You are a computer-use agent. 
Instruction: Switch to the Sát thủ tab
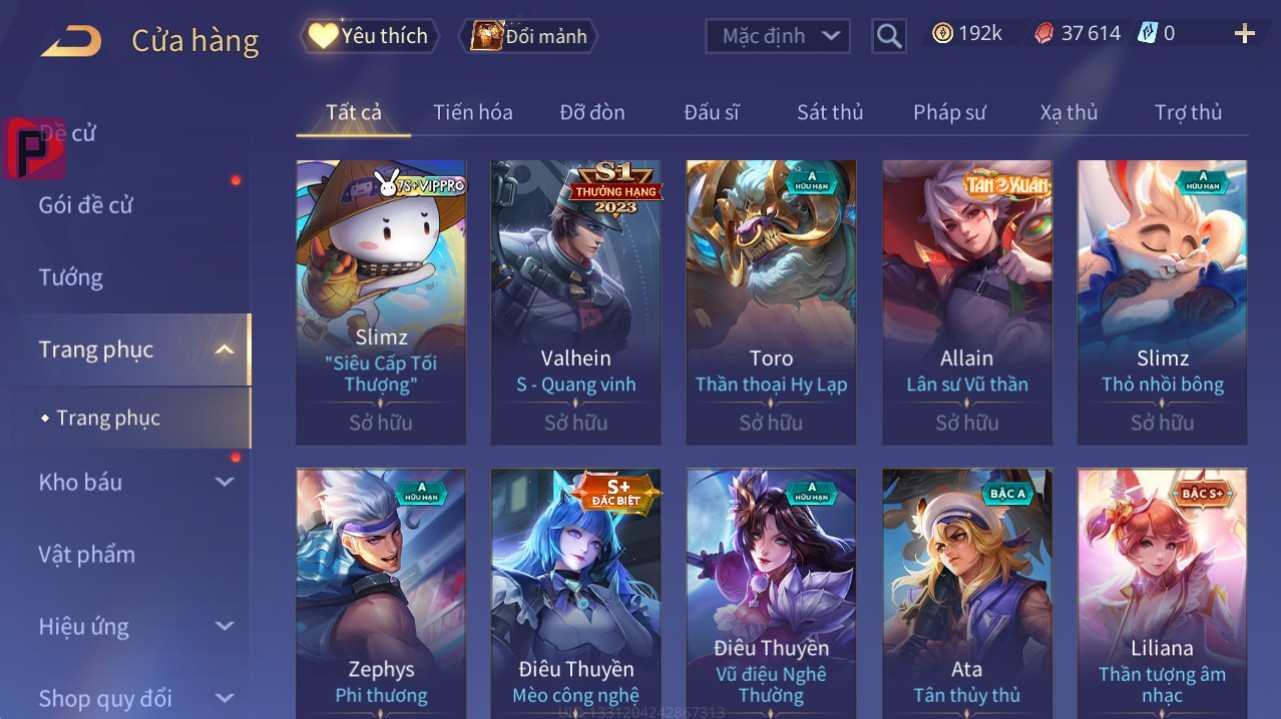(x=830, y=112)
